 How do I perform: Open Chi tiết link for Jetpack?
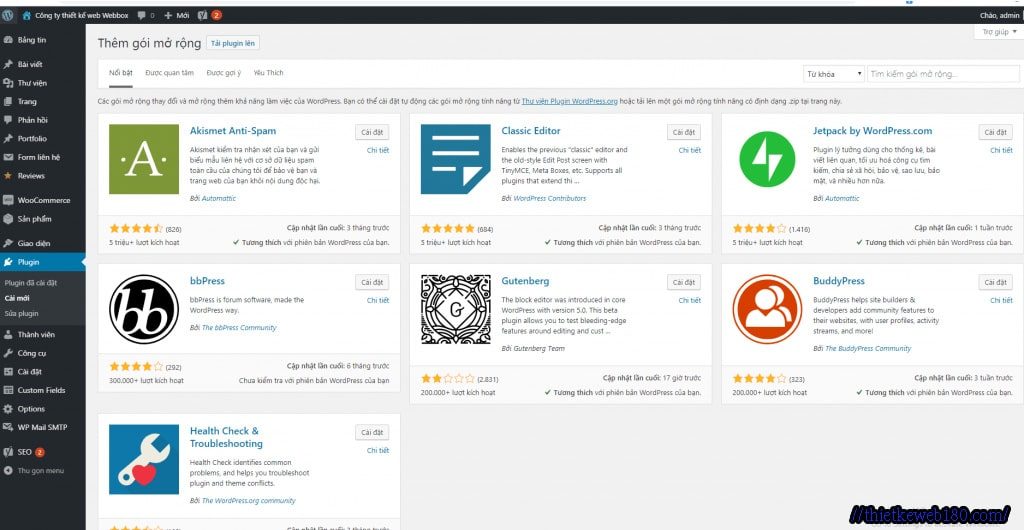[x=1001, y=150]
